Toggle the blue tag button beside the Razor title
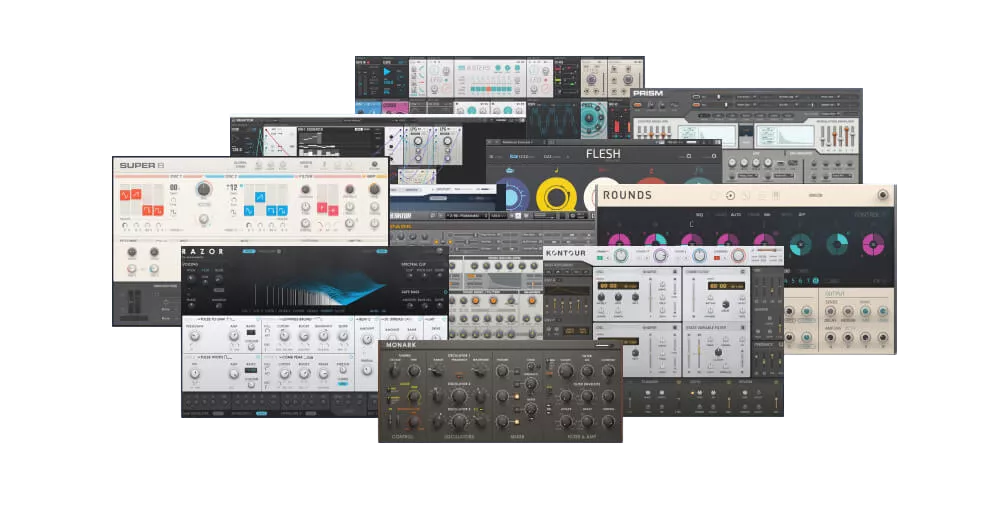The image size is (1008, 508). click(x=249, y=251)
